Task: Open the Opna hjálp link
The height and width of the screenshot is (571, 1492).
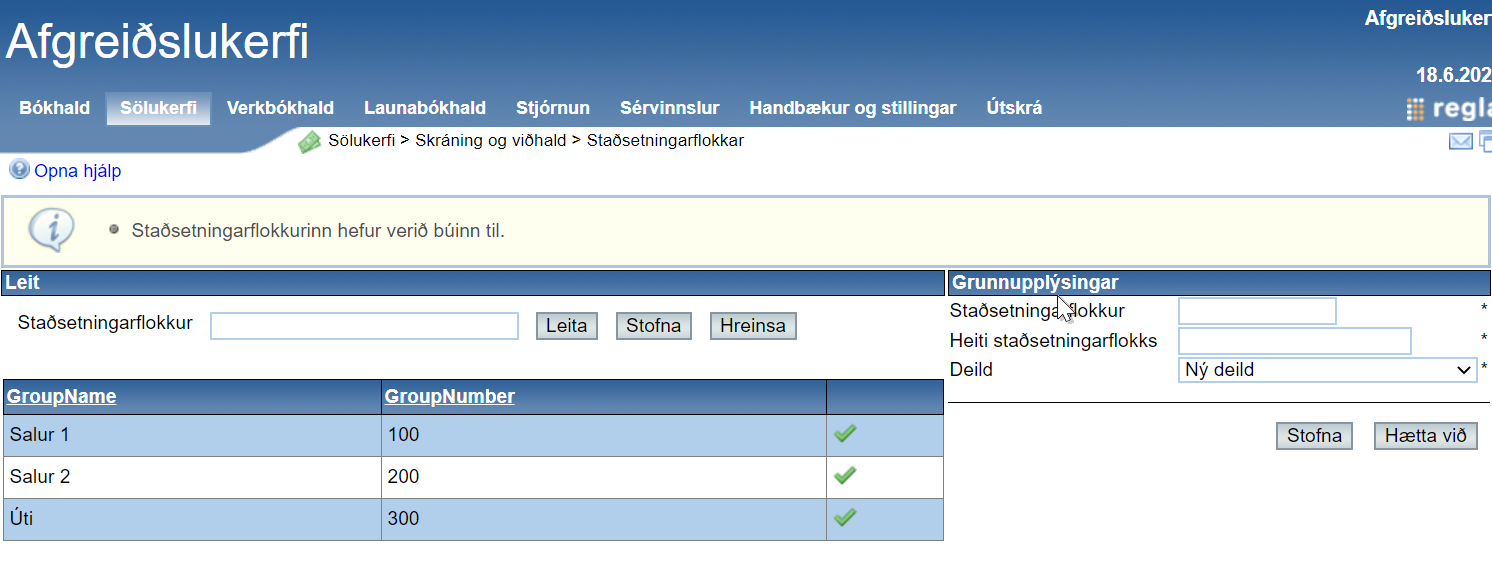Action: (x=78, y=171)
